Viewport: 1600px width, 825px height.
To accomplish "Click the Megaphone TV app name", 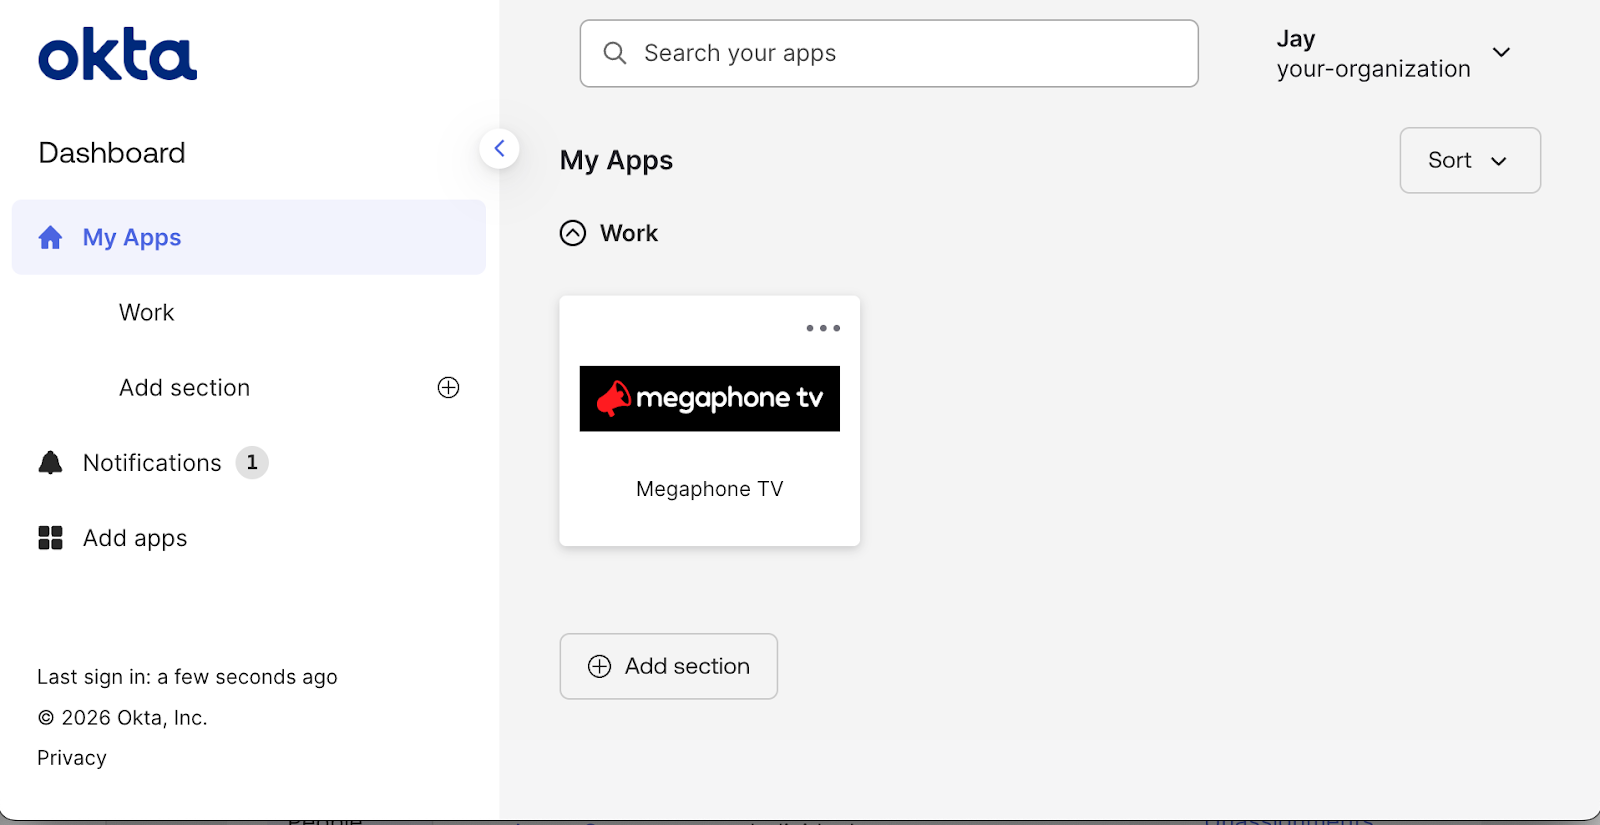I will [x=710, y=489].
